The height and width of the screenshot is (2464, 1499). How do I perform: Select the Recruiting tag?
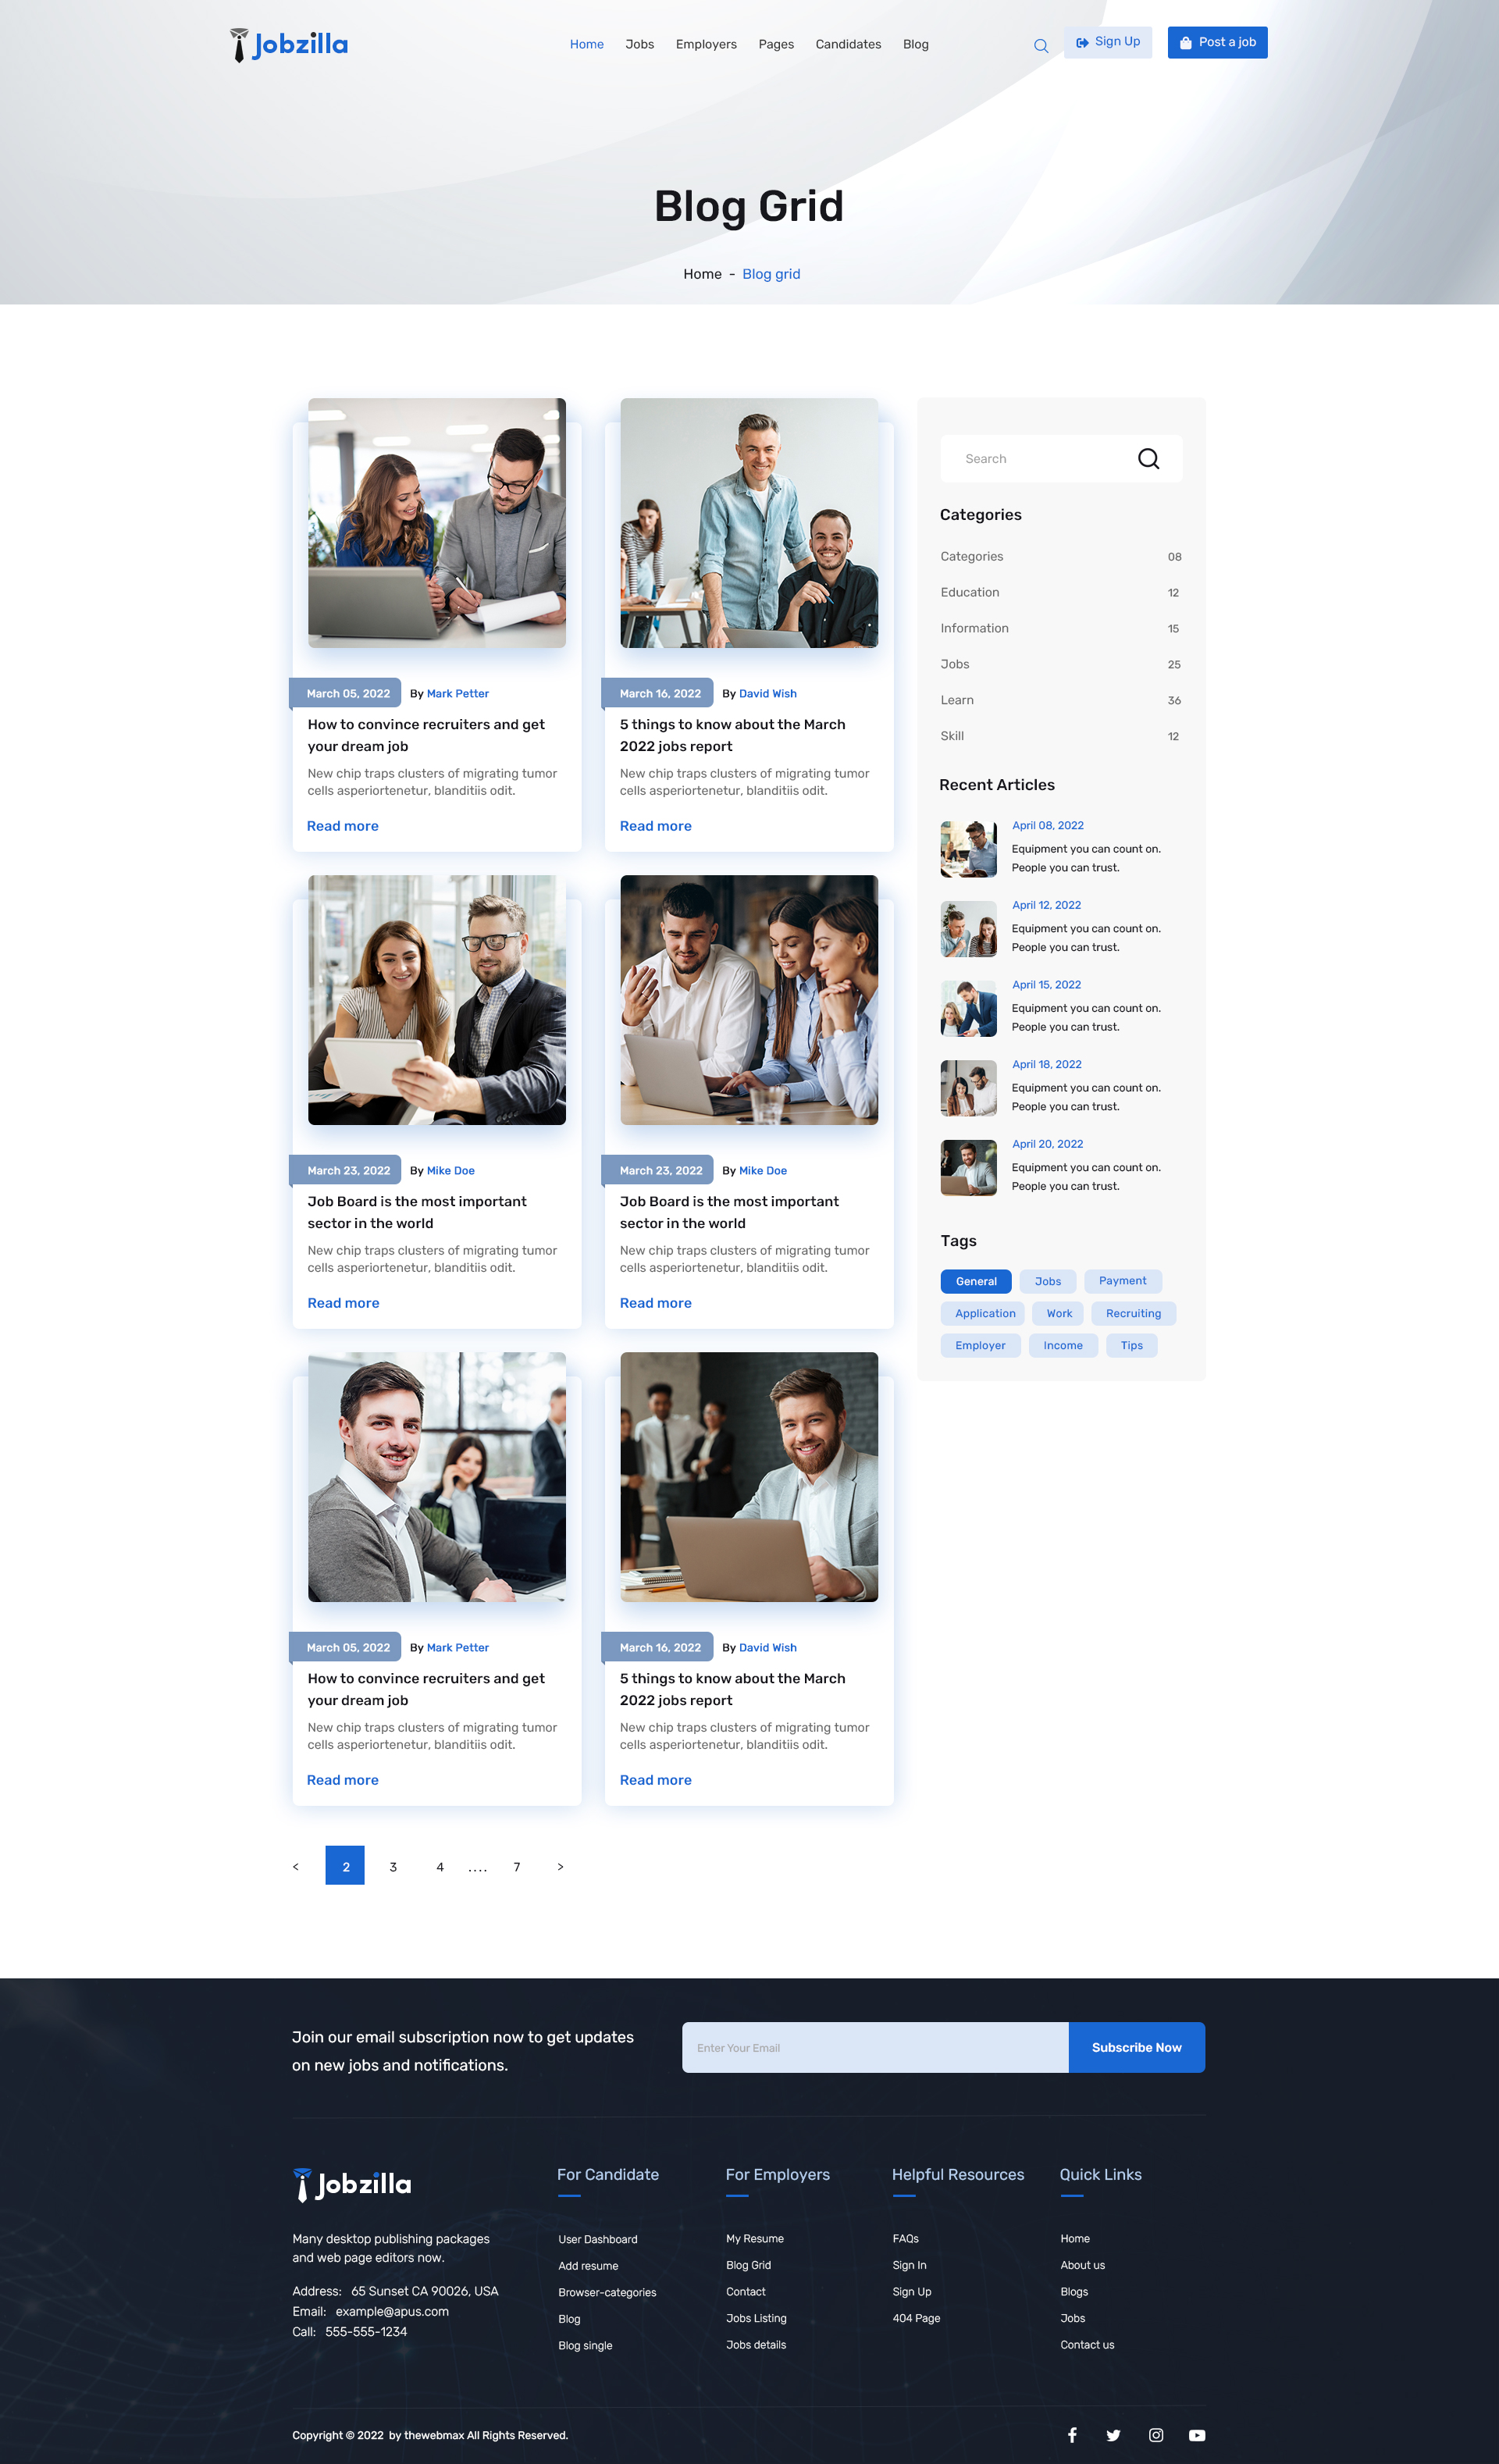pos(1133,1313)
